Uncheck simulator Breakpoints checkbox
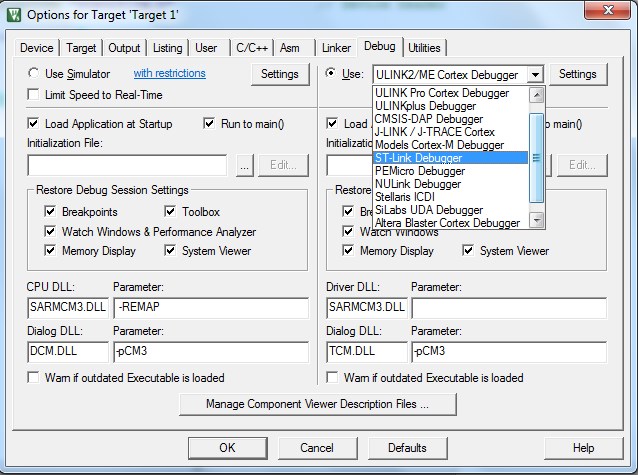 pos(50,211)
